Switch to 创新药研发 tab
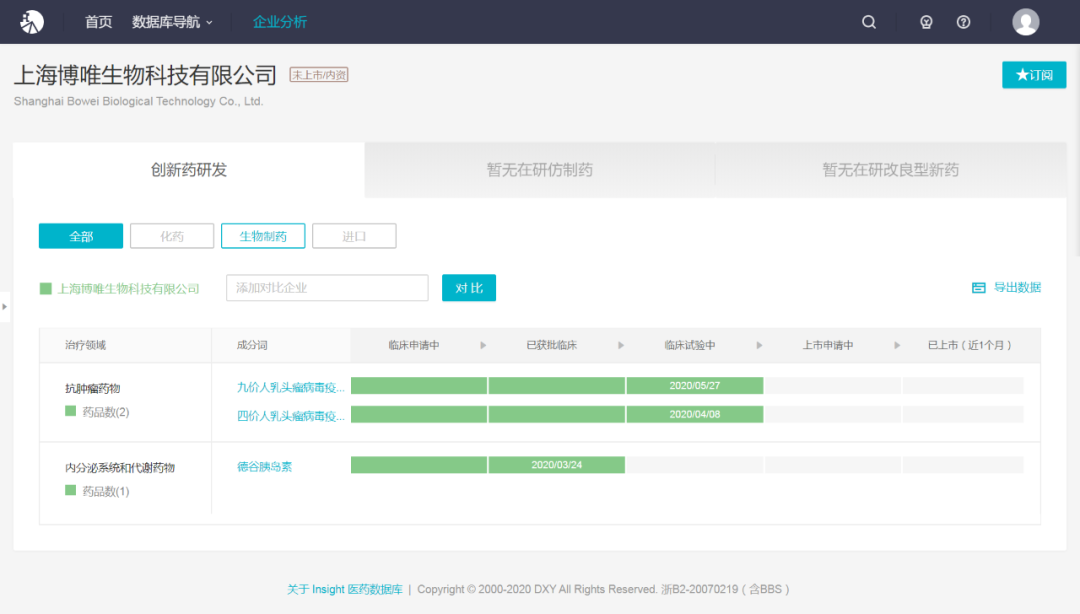The image size is (1080, 614). click(189, 170)
